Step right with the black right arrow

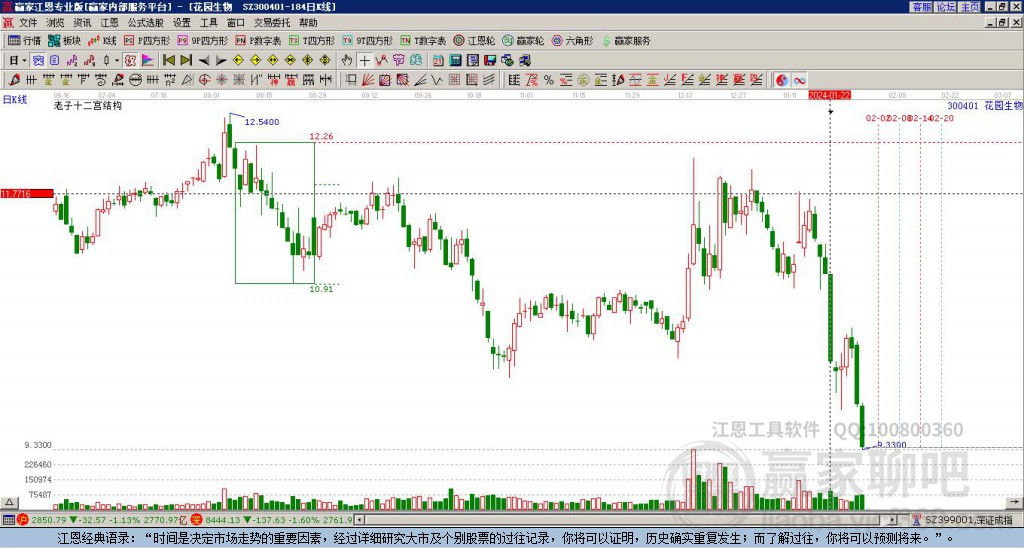221,61
